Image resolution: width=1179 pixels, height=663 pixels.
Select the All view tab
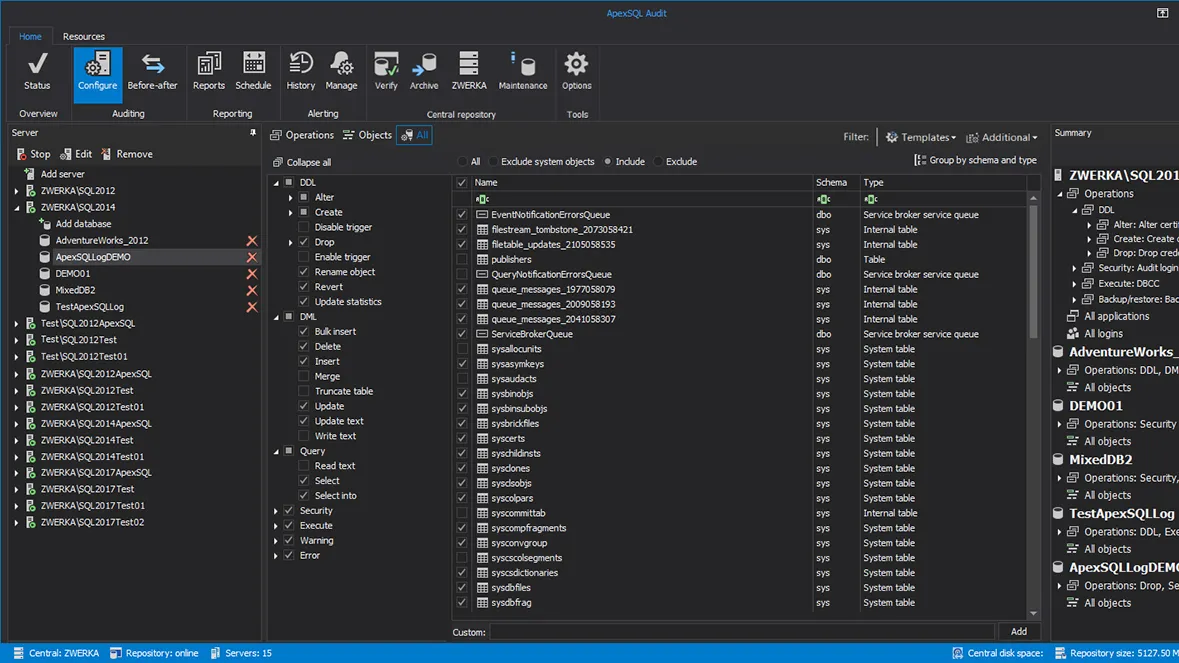(x=414, y=135)
